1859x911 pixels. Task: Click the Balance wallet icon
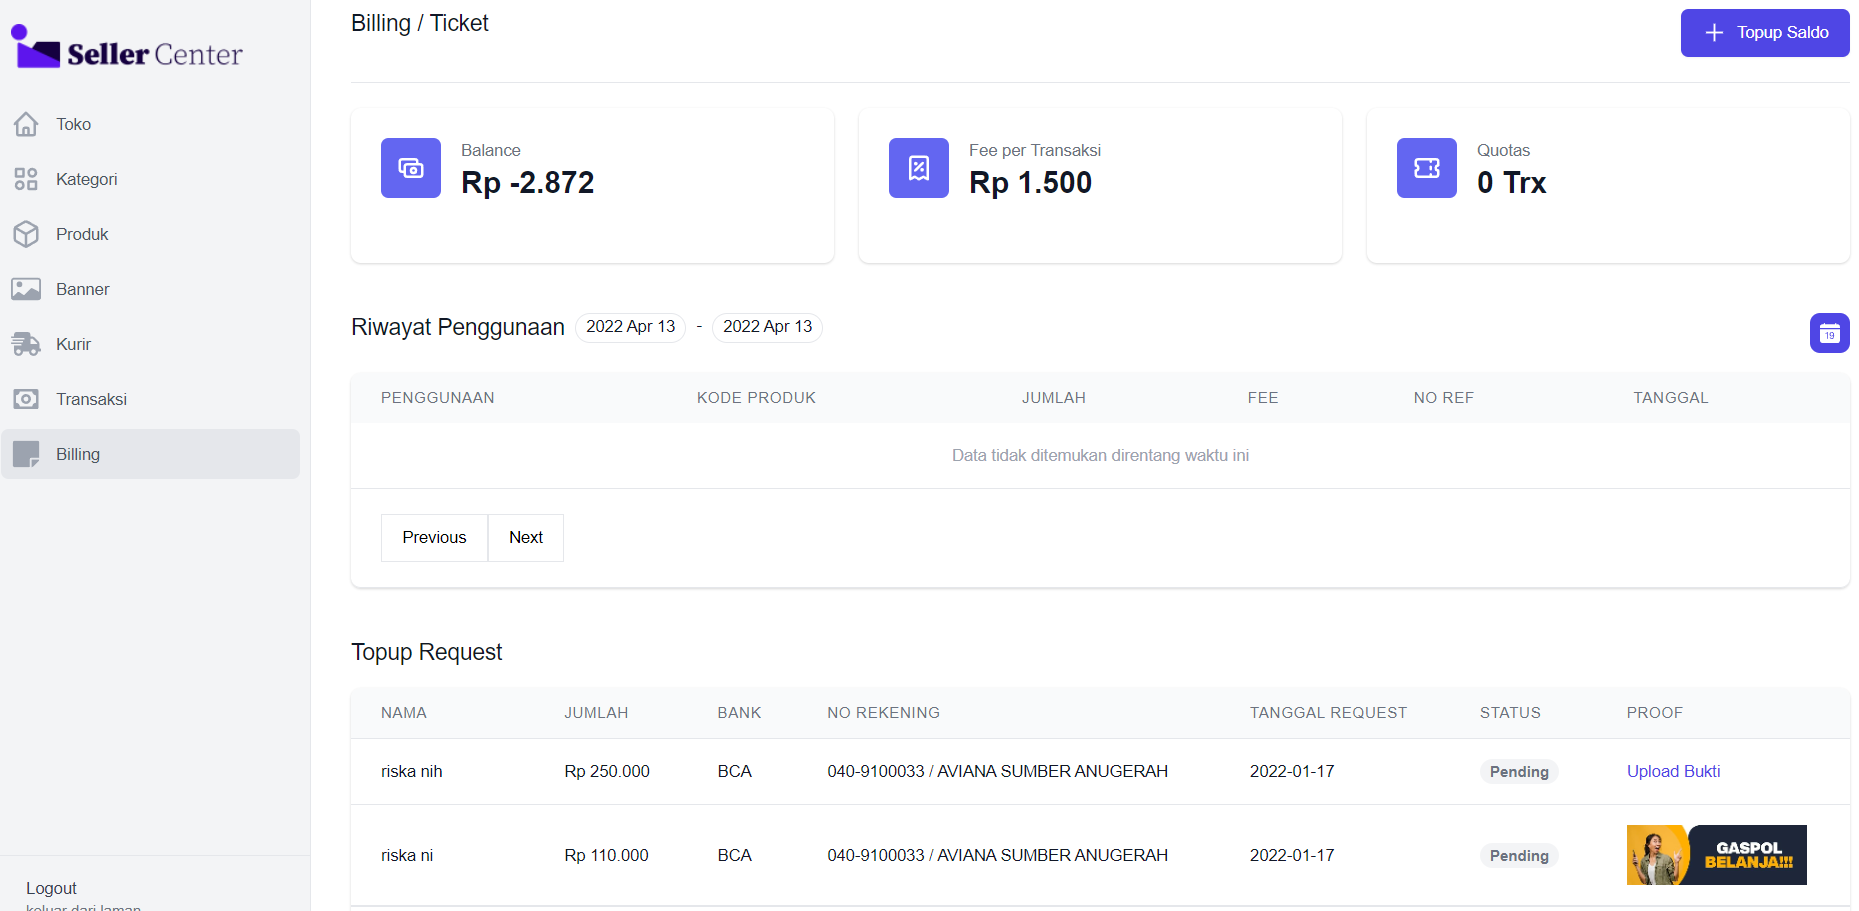(411, 168)
